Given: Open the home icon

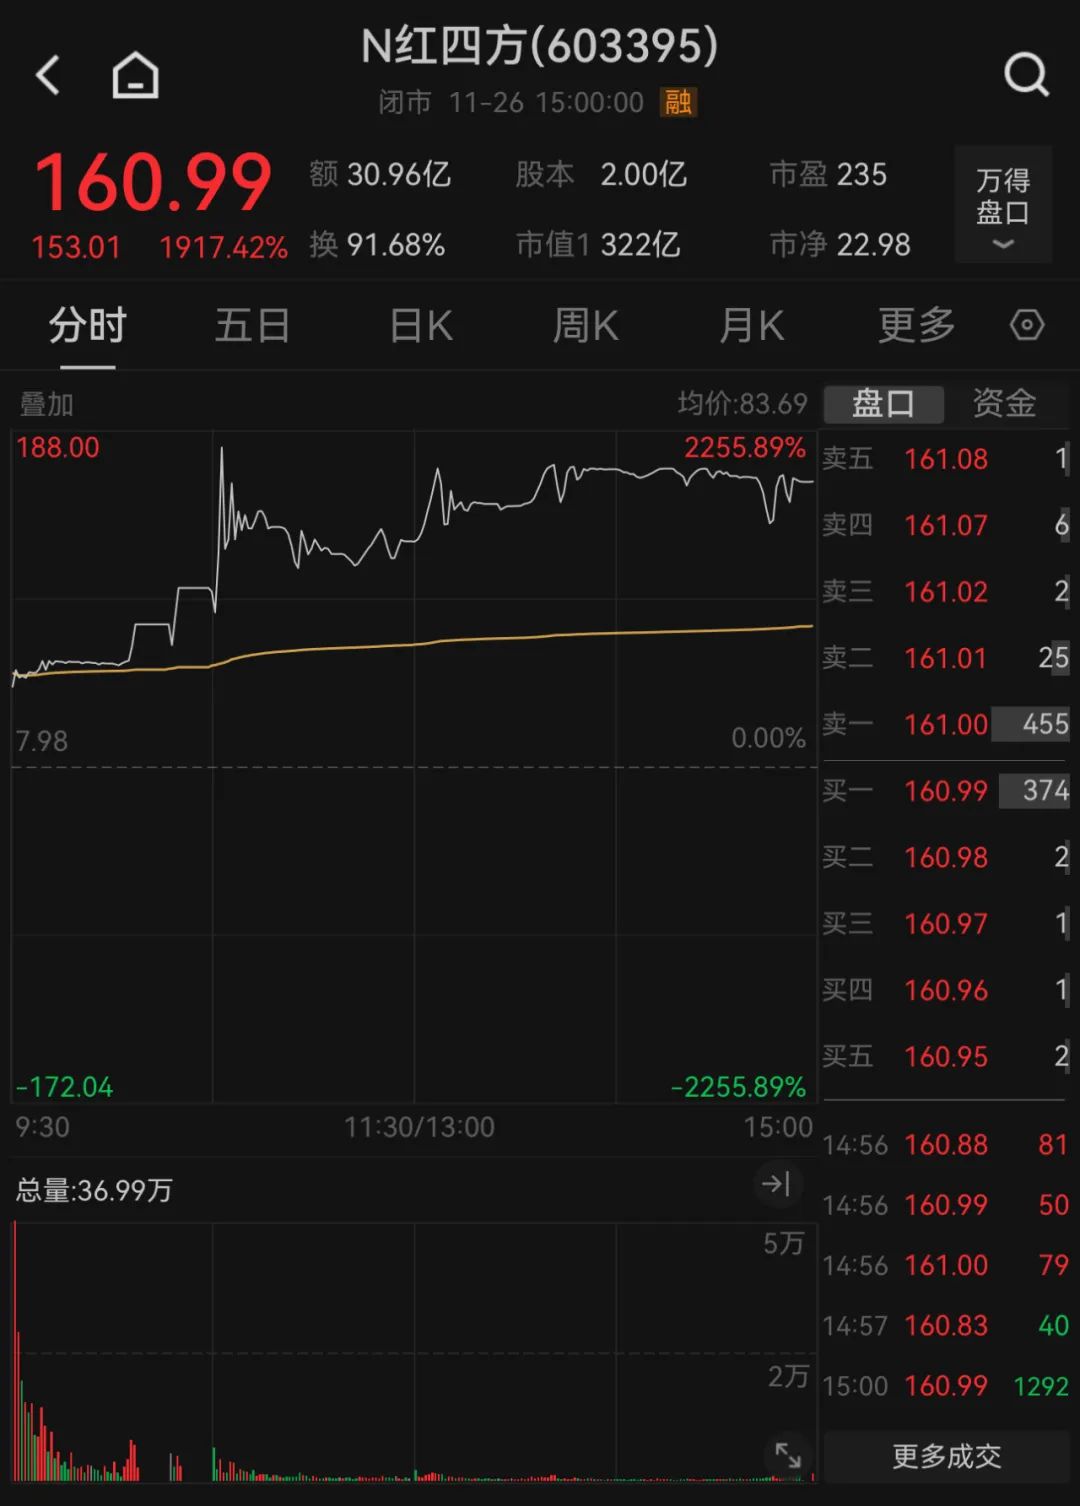Looking at the screenshot, I should [135, 75].
